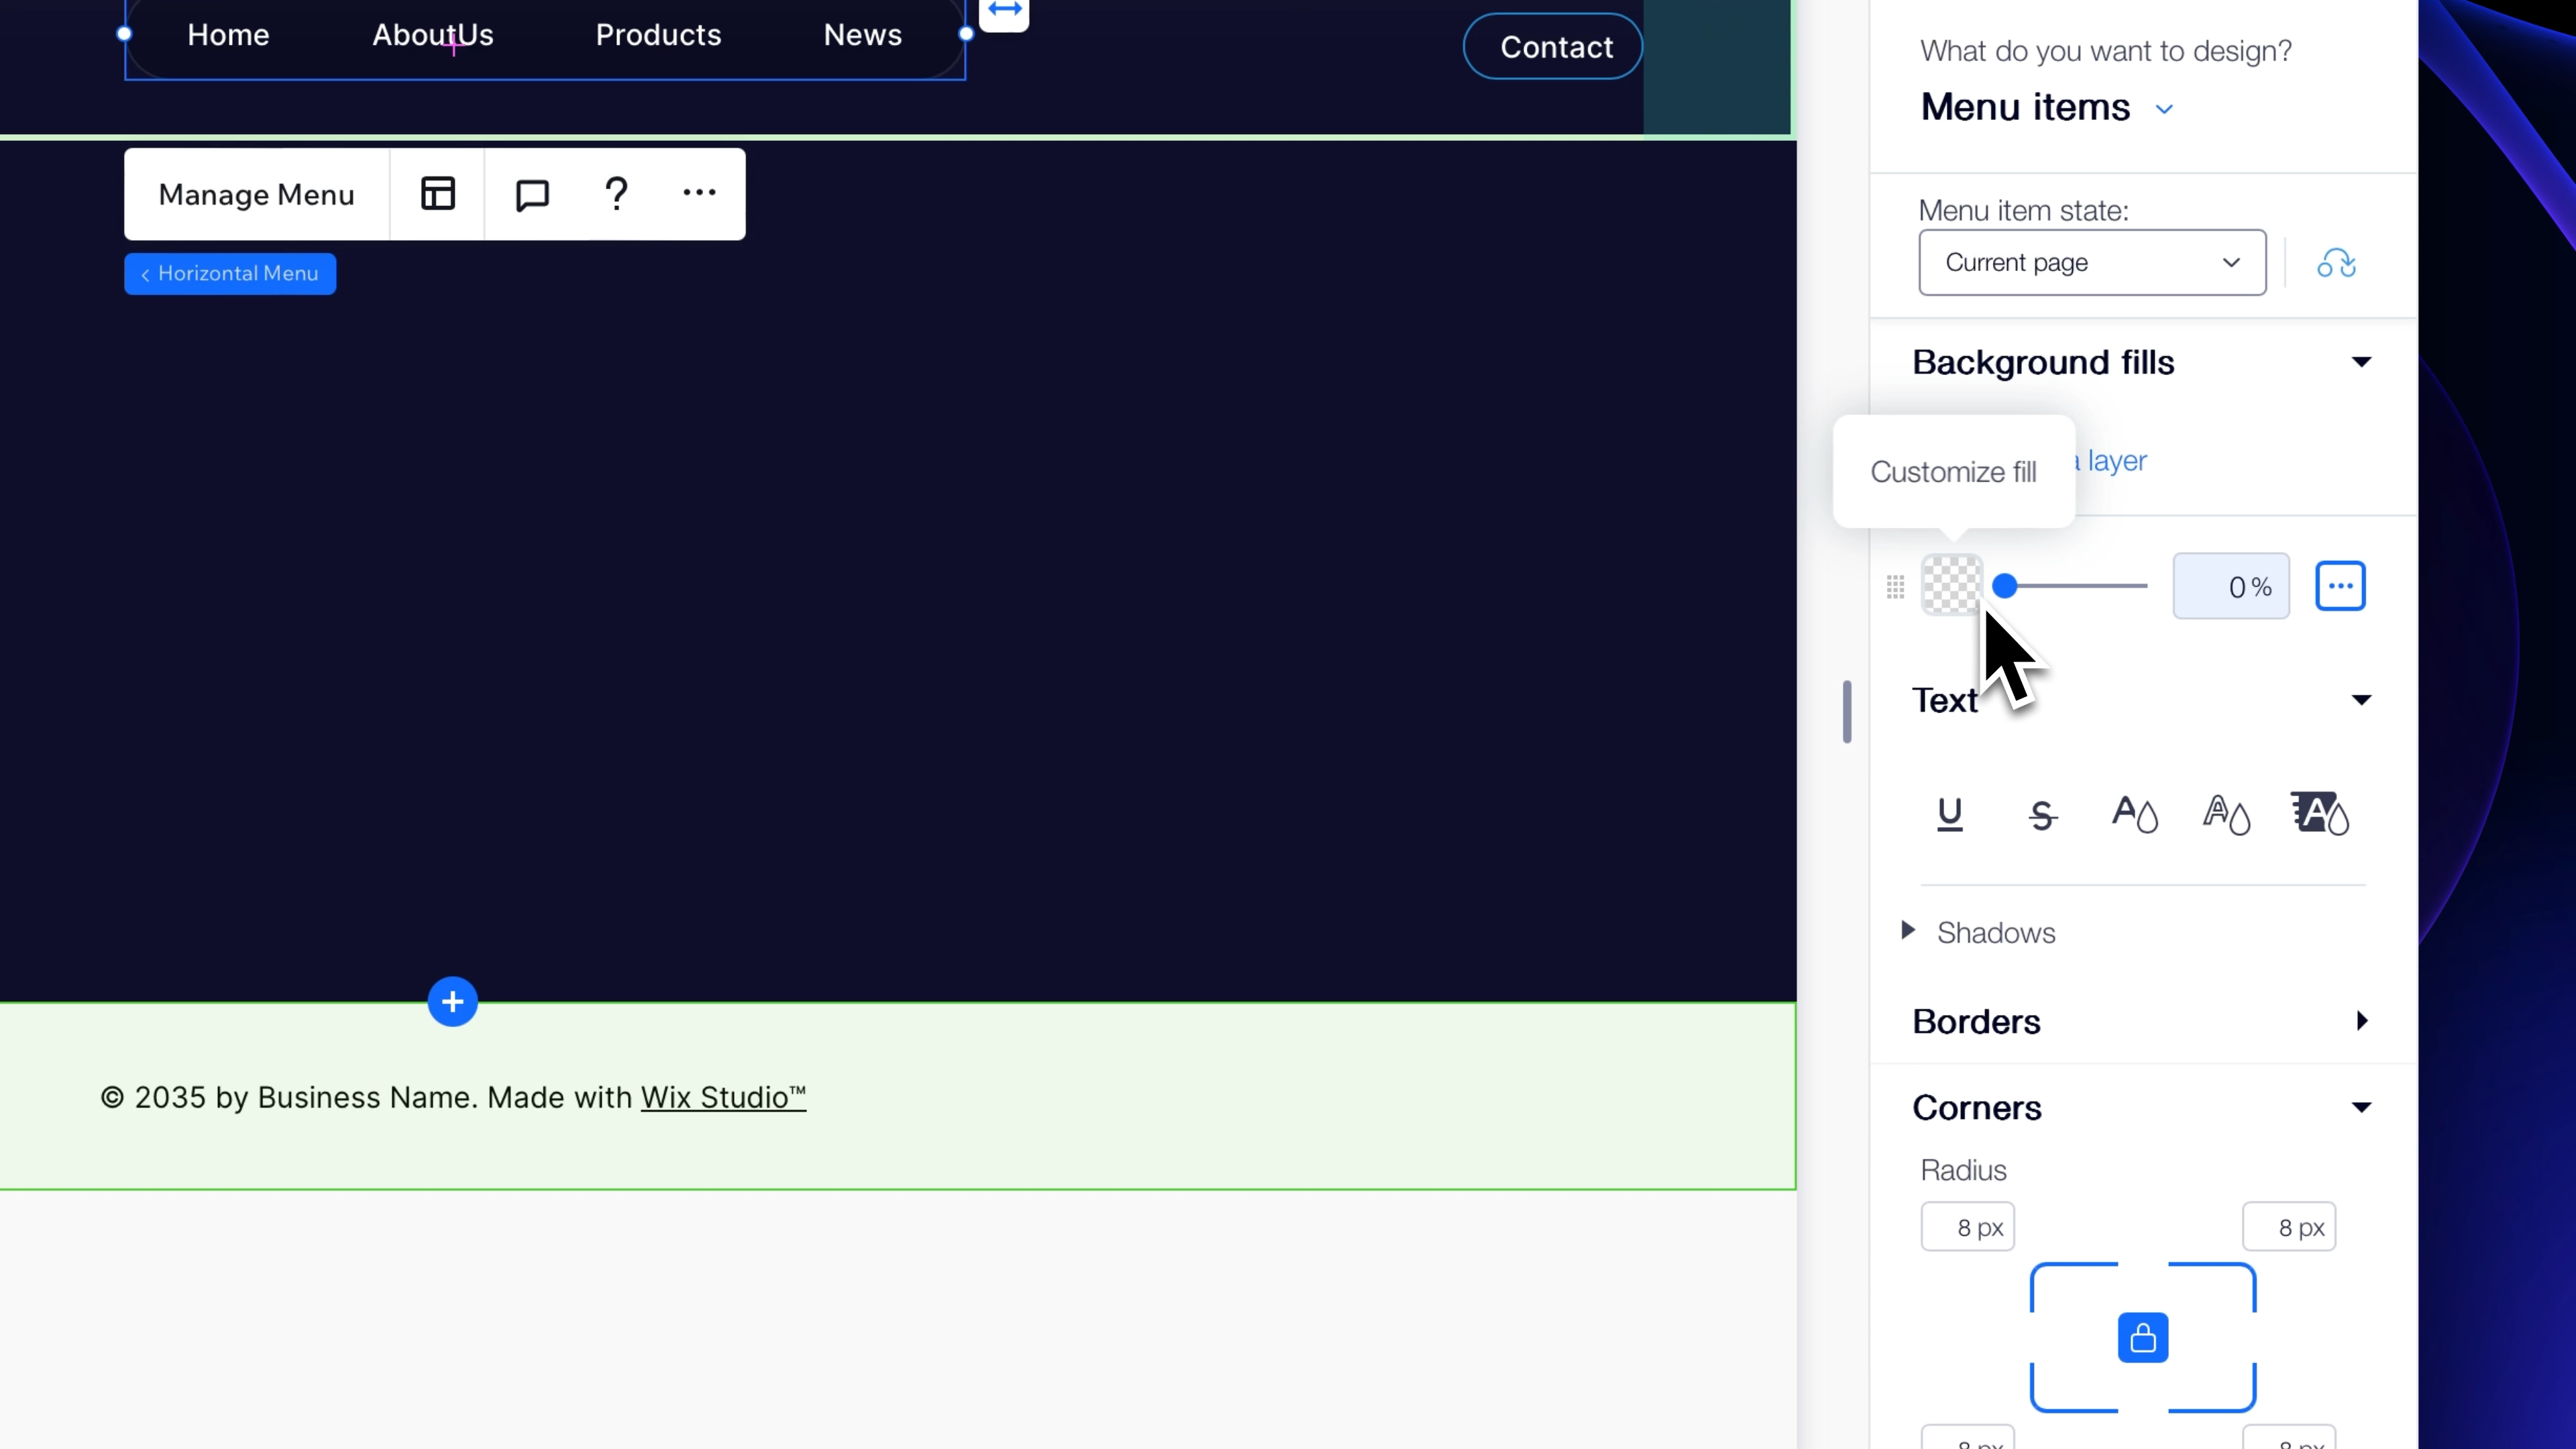Select the News menu item

tap(862, 35)
